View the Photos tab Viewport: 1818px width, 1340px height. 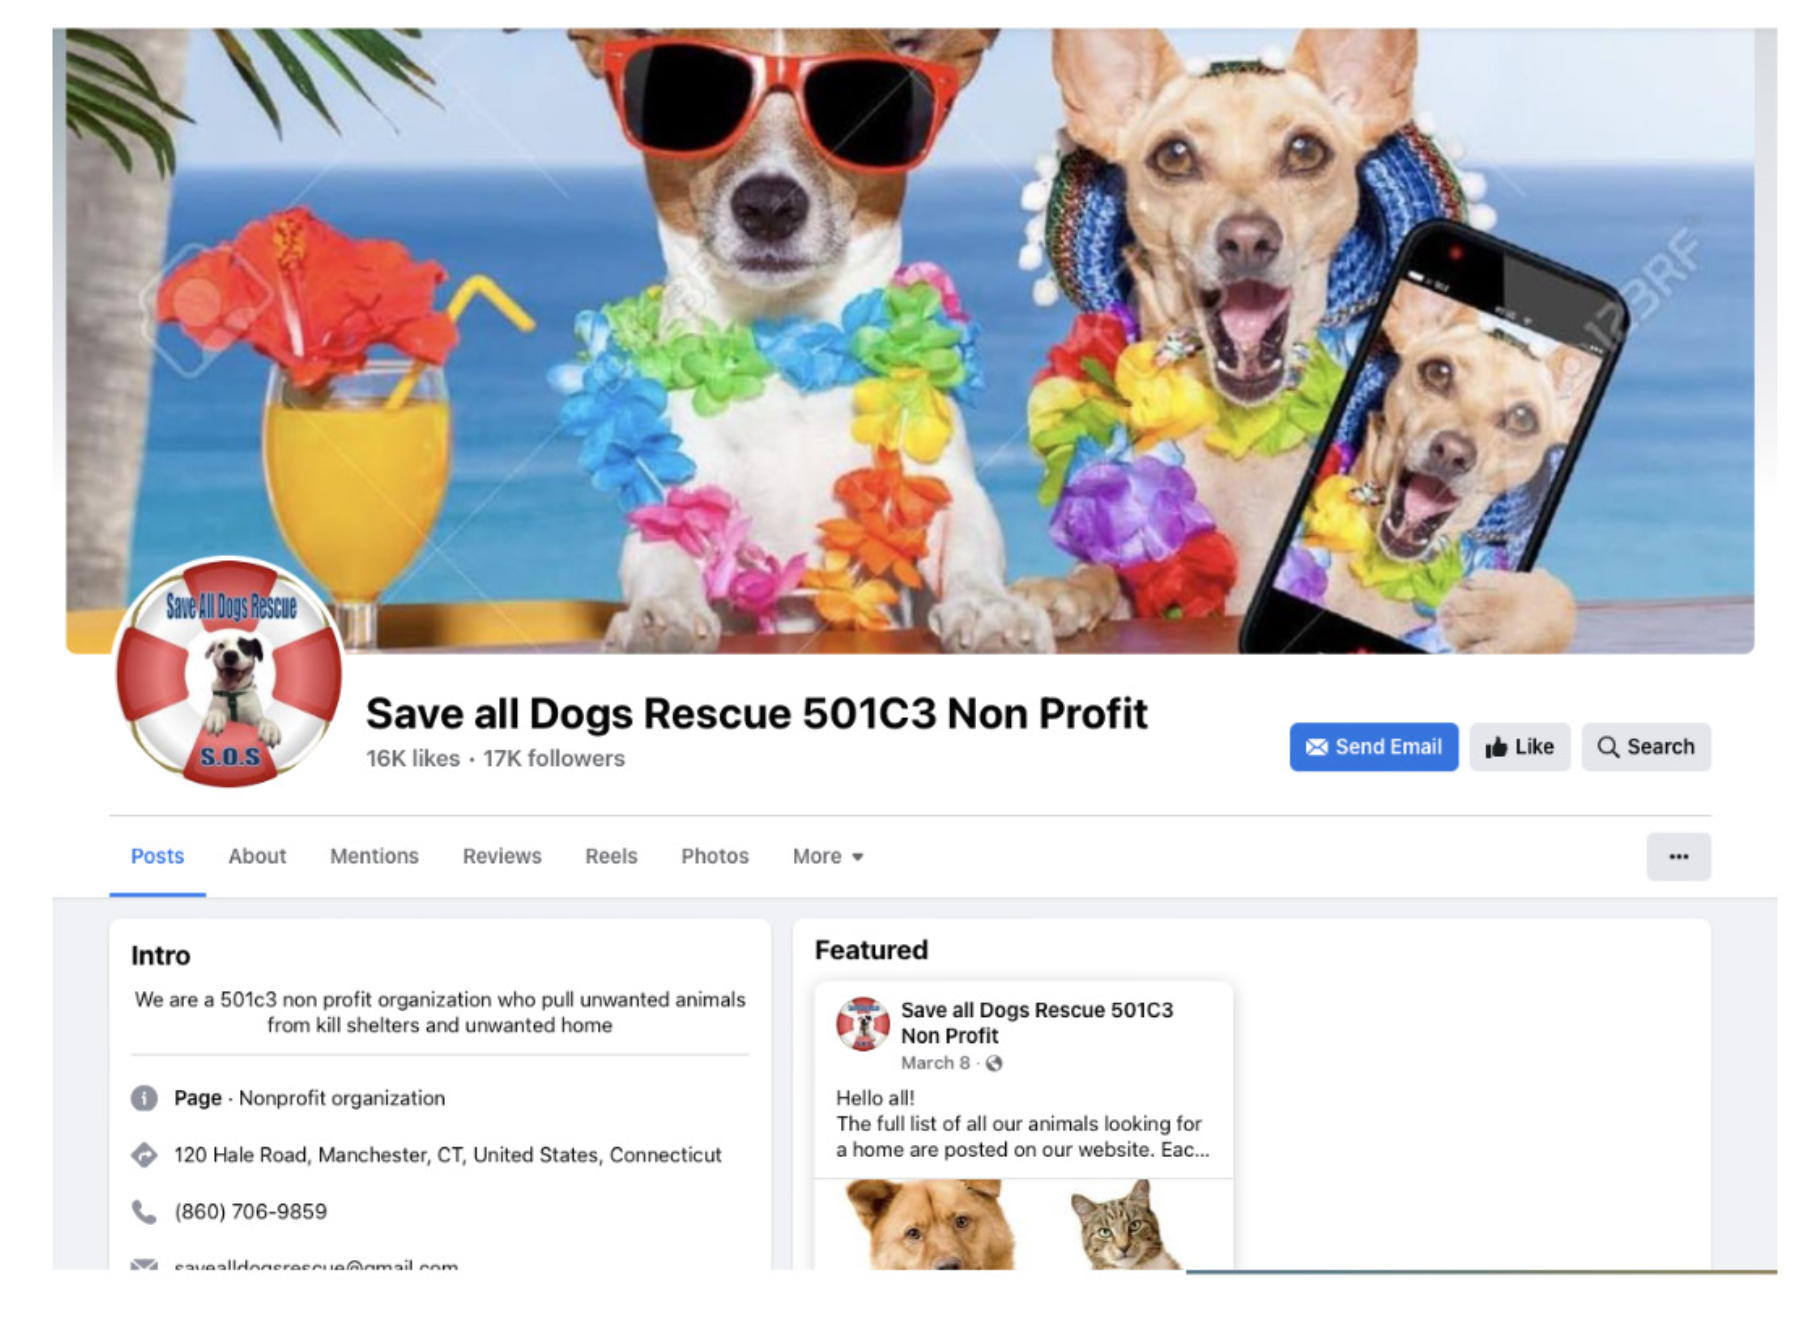(715, 857)
